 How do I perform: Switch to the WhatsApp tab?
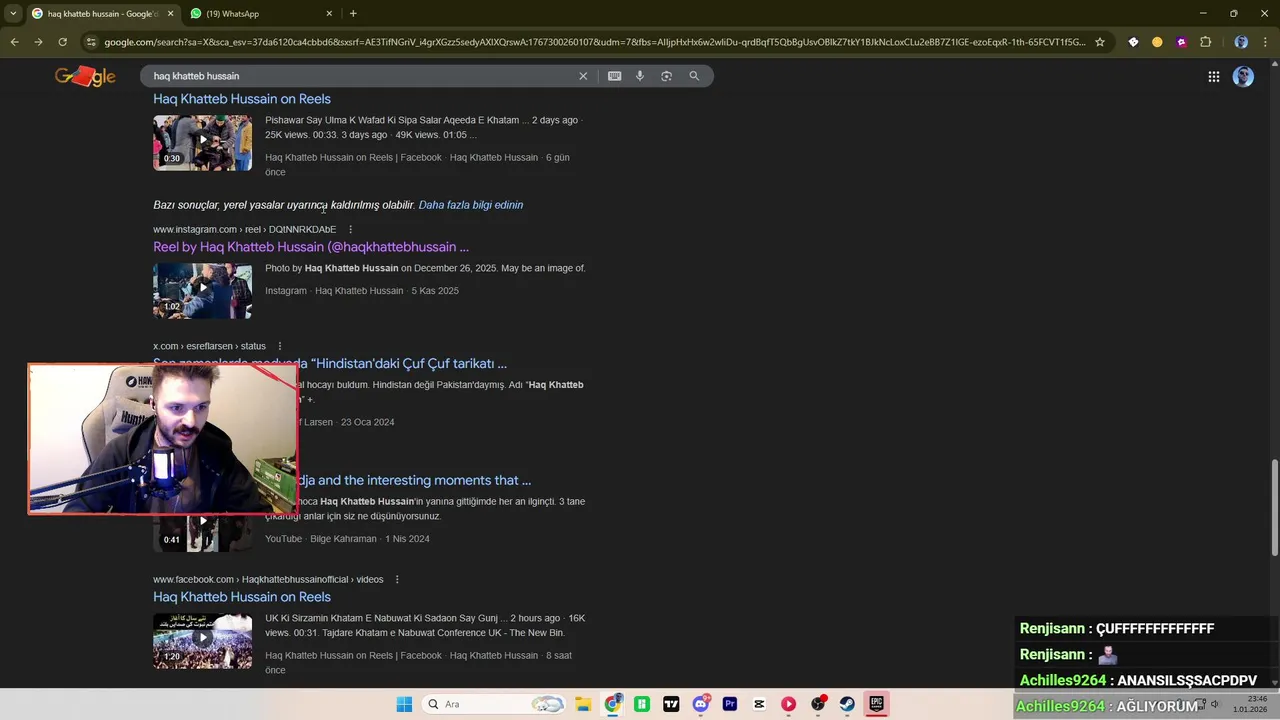(x=260, y=14)
